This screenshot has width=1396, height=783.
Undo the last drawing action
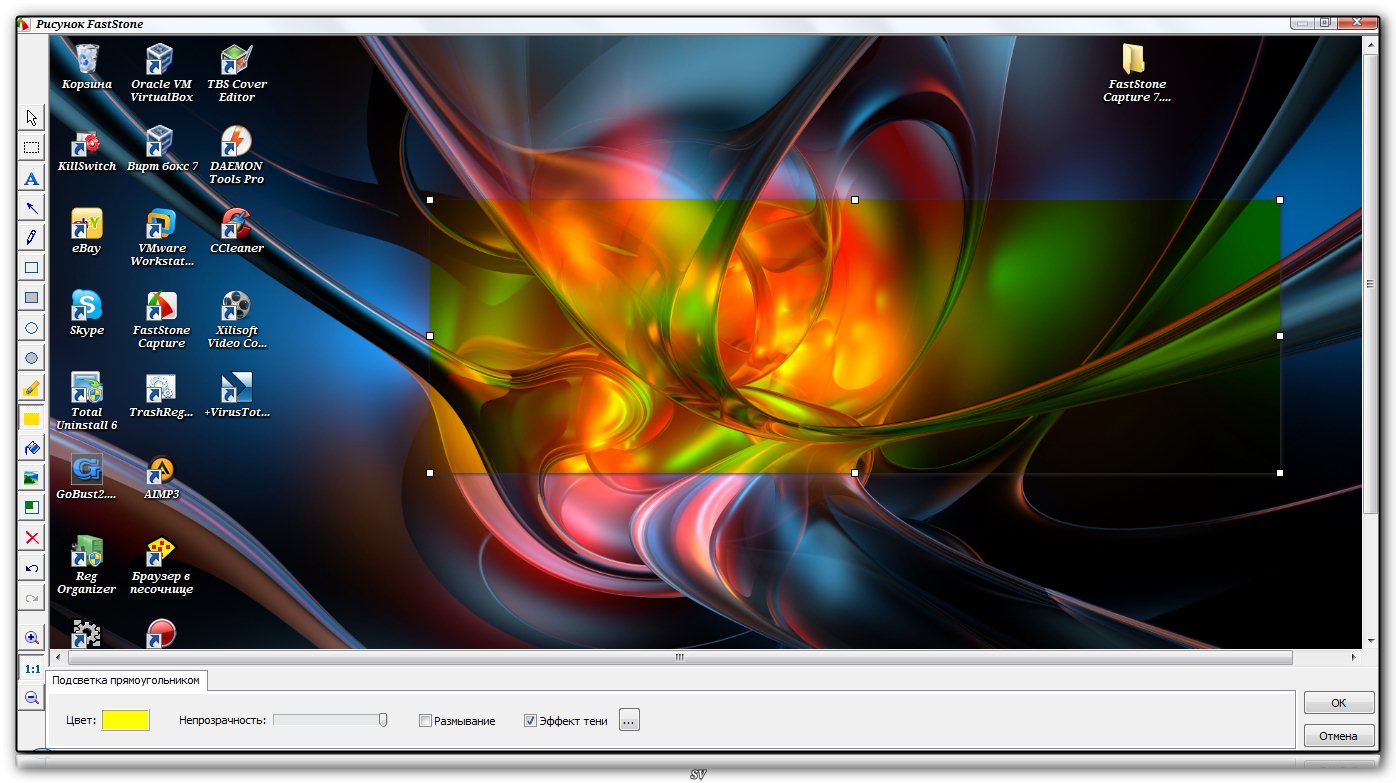tap(32, 569)
